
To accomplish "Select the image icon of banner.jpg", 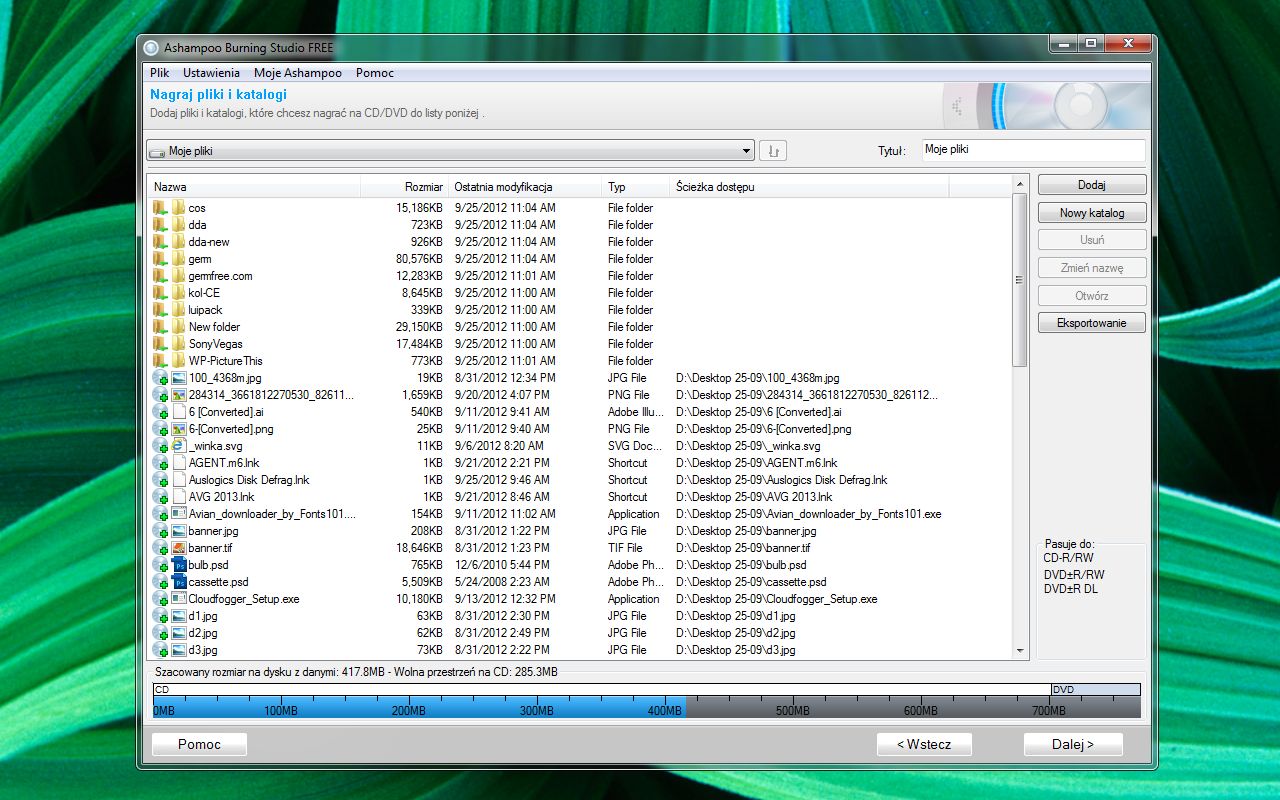I will coord(179,531).
